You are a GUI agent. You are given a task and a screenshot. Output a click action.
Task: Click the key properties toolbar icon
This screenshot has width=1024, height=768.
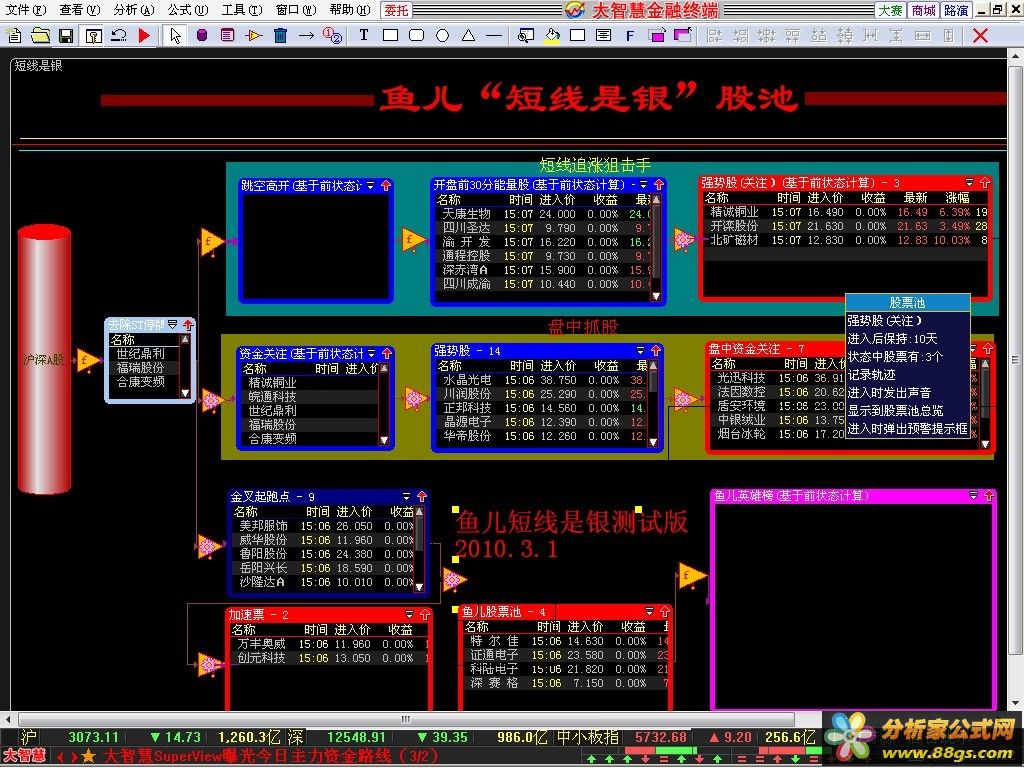[x=93, y=35]
